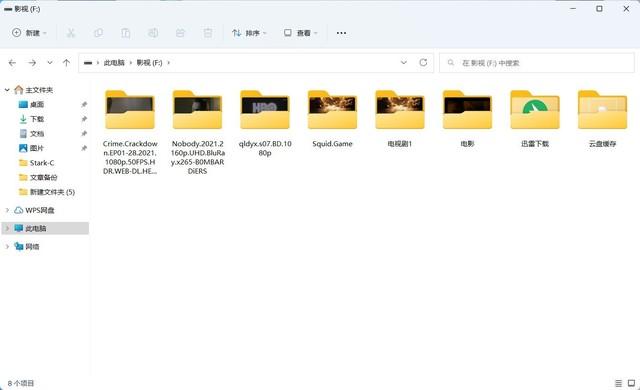Click the pin icon beside 下载

pos(84,119)
